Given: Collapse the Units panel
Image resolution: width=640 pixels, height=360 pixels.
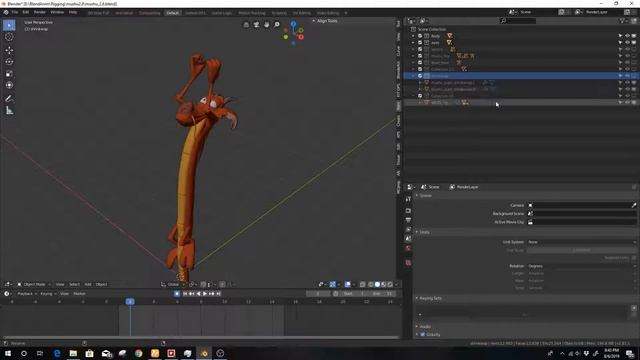Looking at the screenshot, I should pyautogui.click(x=423, y=232).
